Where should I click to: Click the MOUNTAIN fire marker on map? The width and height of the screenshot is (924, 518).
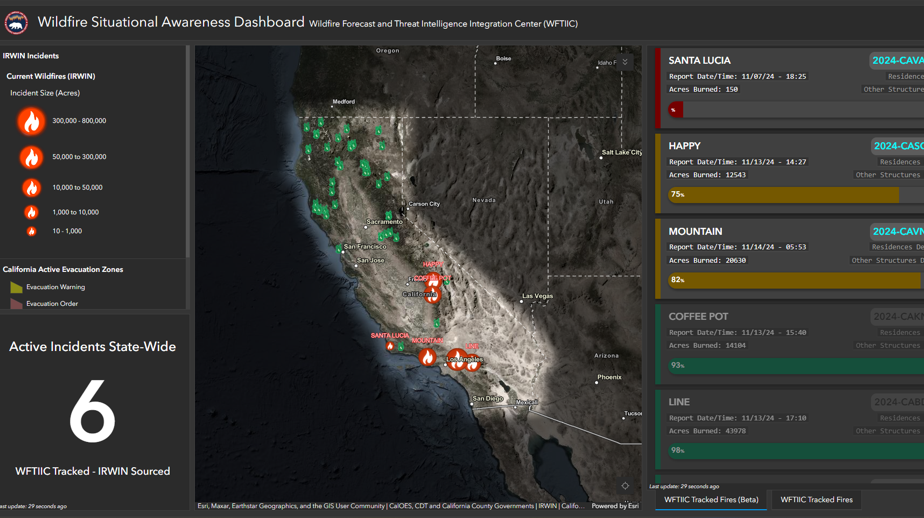[x=428, y=357]
